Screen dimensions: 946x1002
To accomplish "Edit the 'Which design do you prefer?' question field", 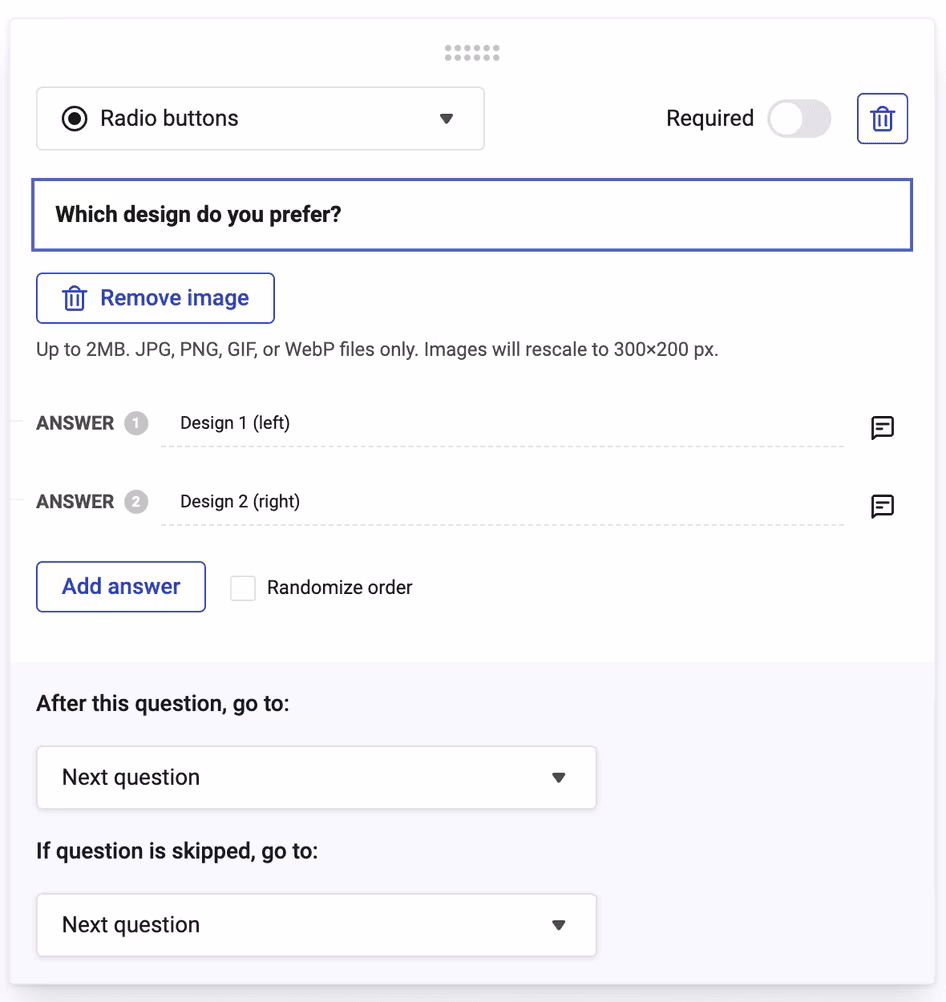I will point(472,215).
